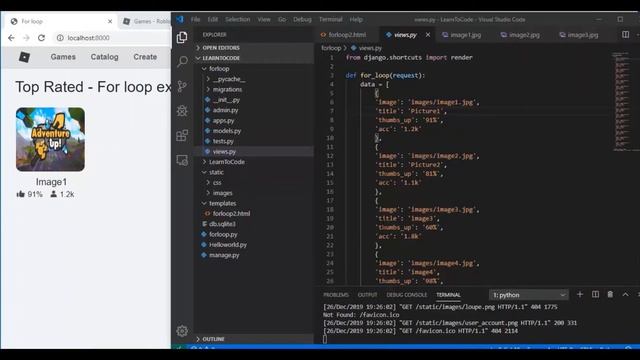Reload the localhost page in browser
640x360 pixels.
(41, 38)
